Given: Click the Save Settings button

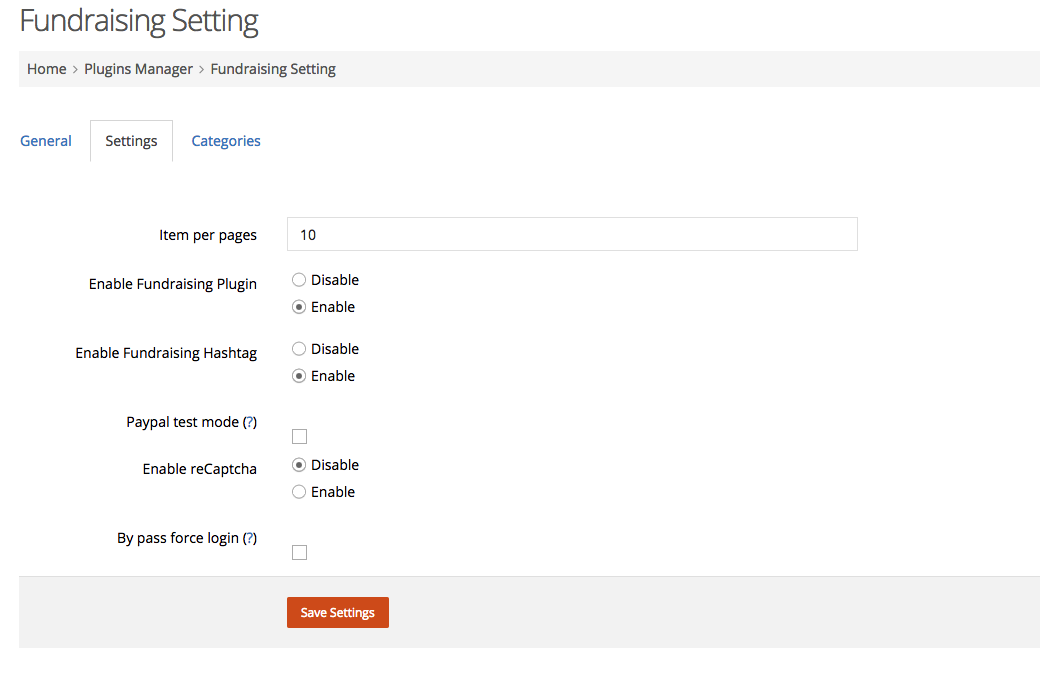Looking at the screenshot, I should pyautogui.click(x=338, y=612).
